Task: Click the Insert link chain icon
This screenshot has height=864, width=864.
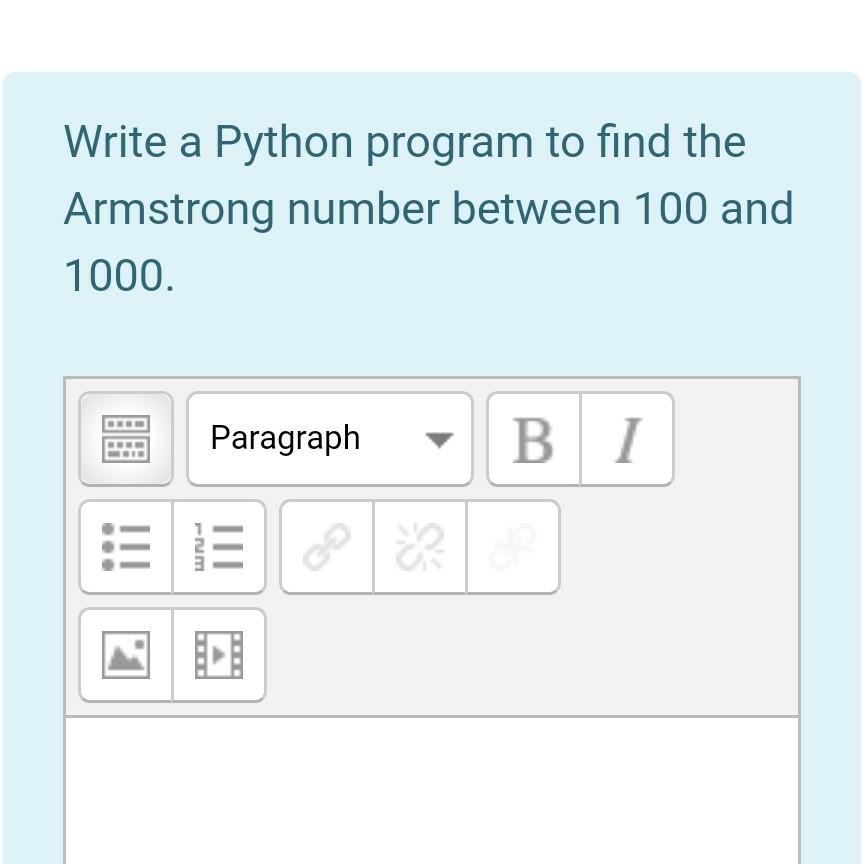Action: (x=326, y=547)
